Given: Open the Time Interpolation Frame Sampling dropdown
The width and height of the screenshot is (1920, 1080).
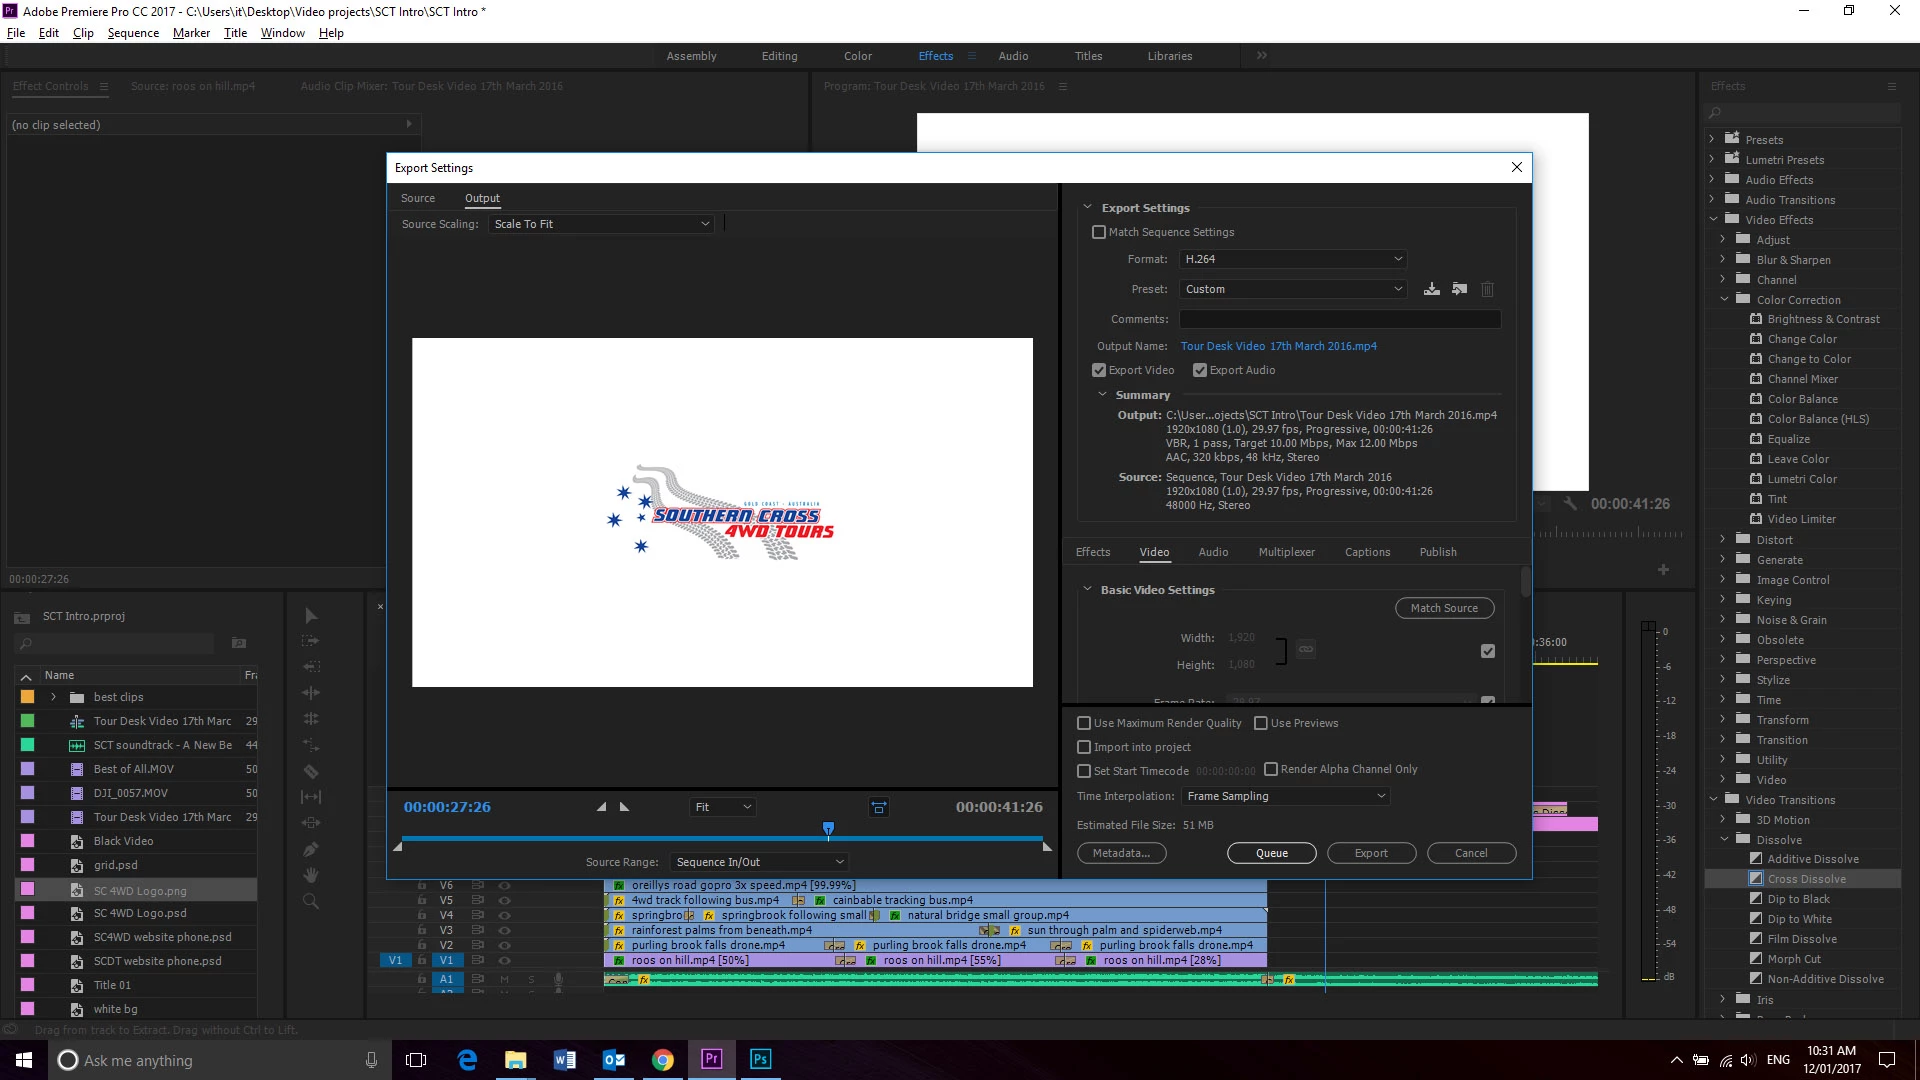Looking at the screenshot, I should tap(1286, 796).
